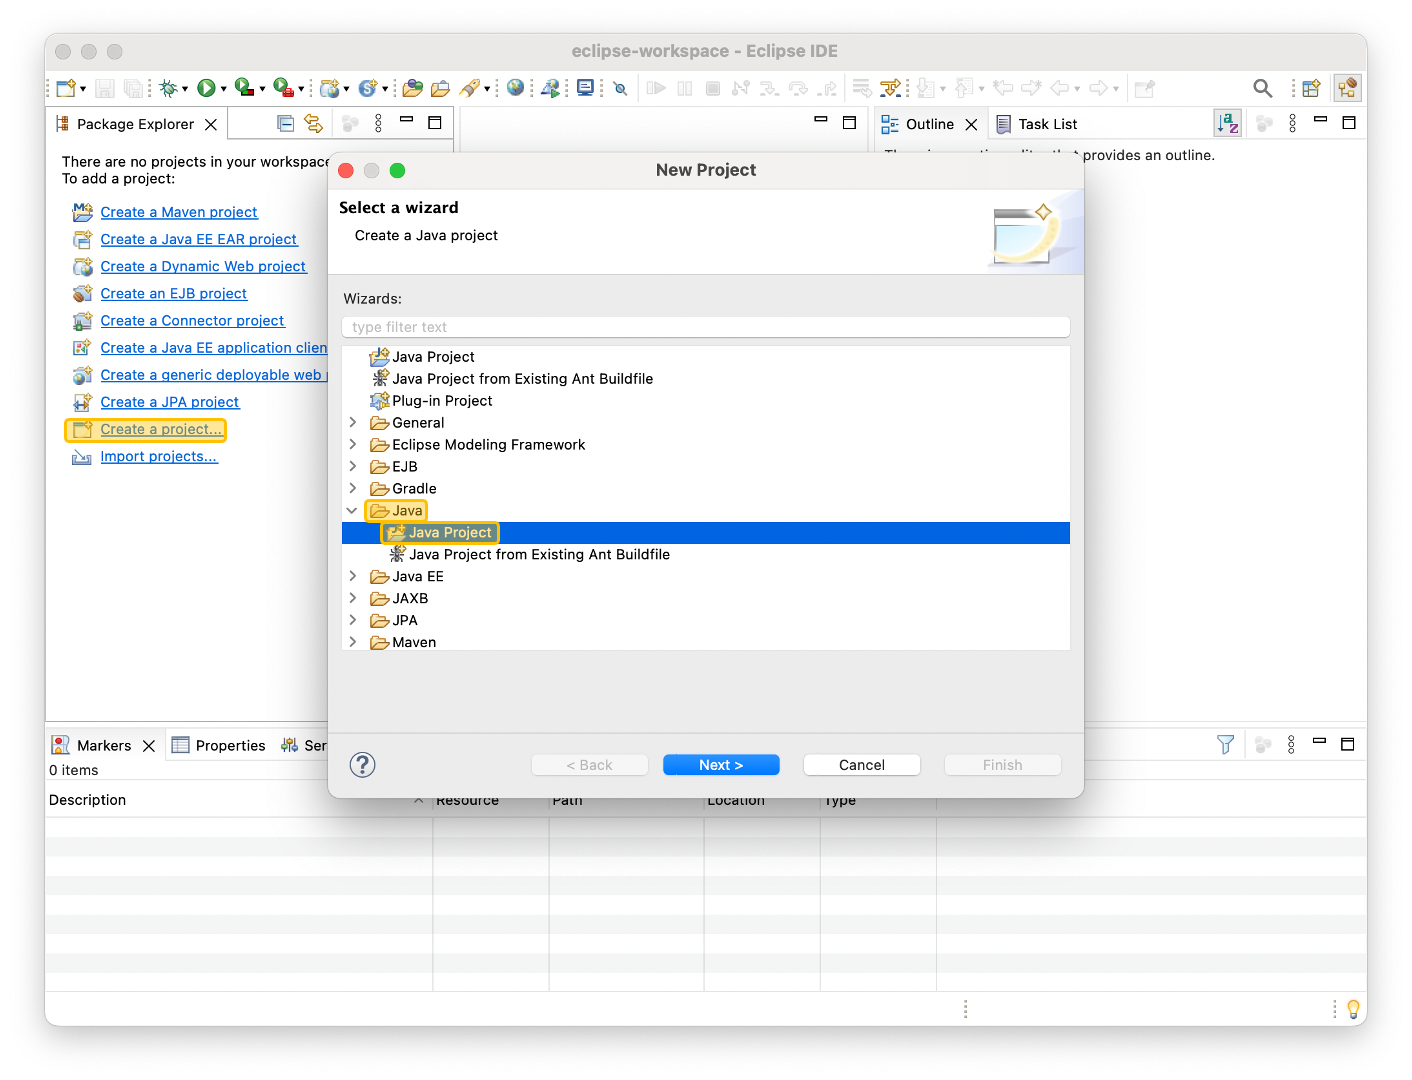Select Java Project from Existing Ant Buildfile under Java
The image size is (1412, 1080).
click(539, 554)
